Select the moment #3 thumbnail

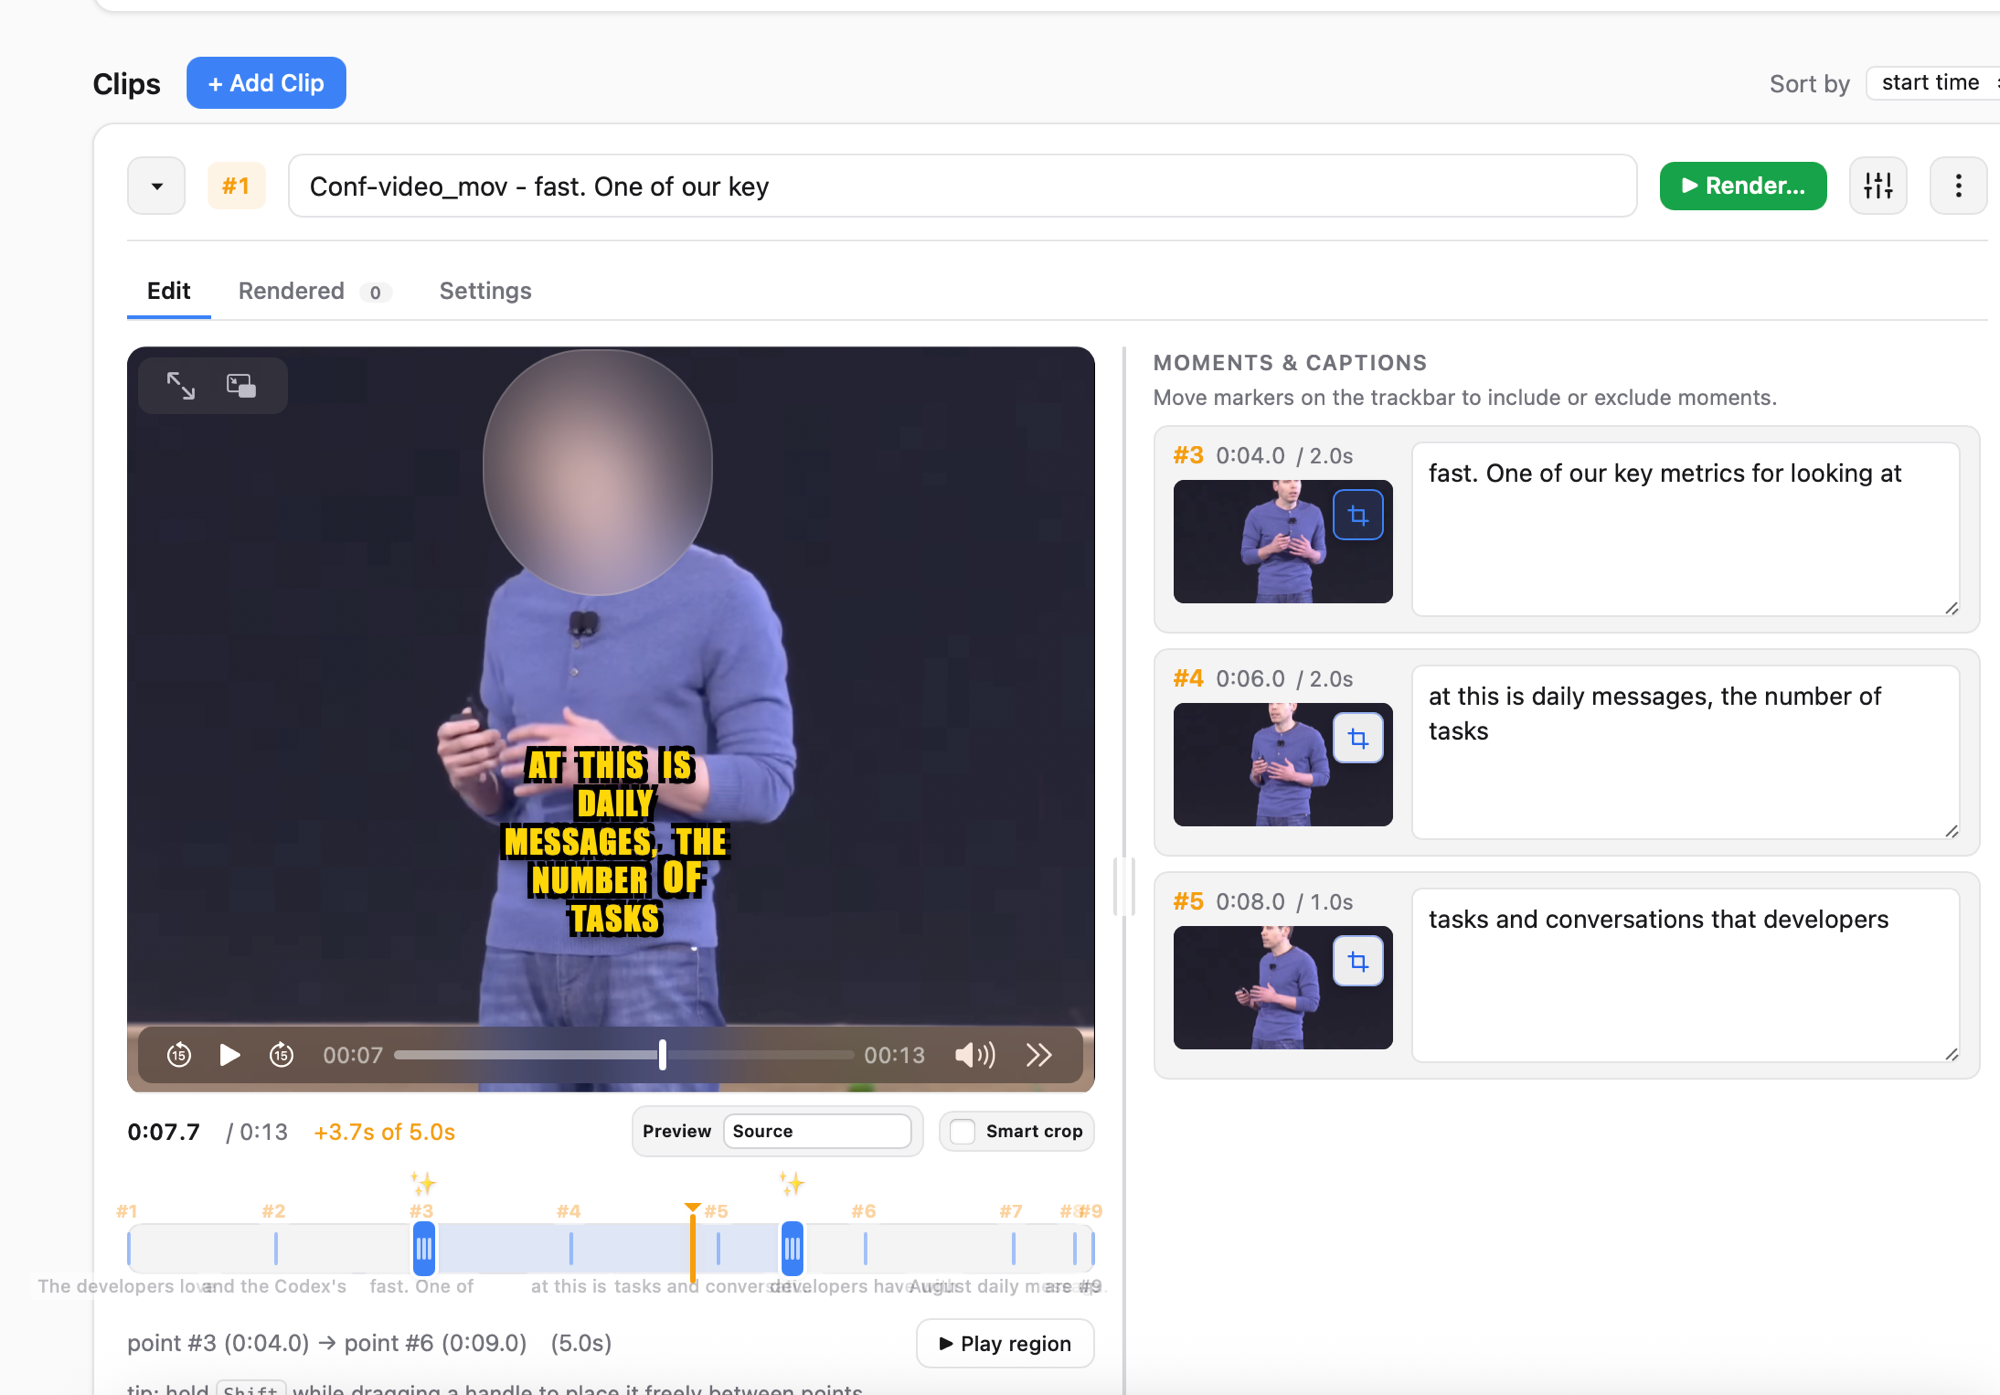tap(1283, 541)
